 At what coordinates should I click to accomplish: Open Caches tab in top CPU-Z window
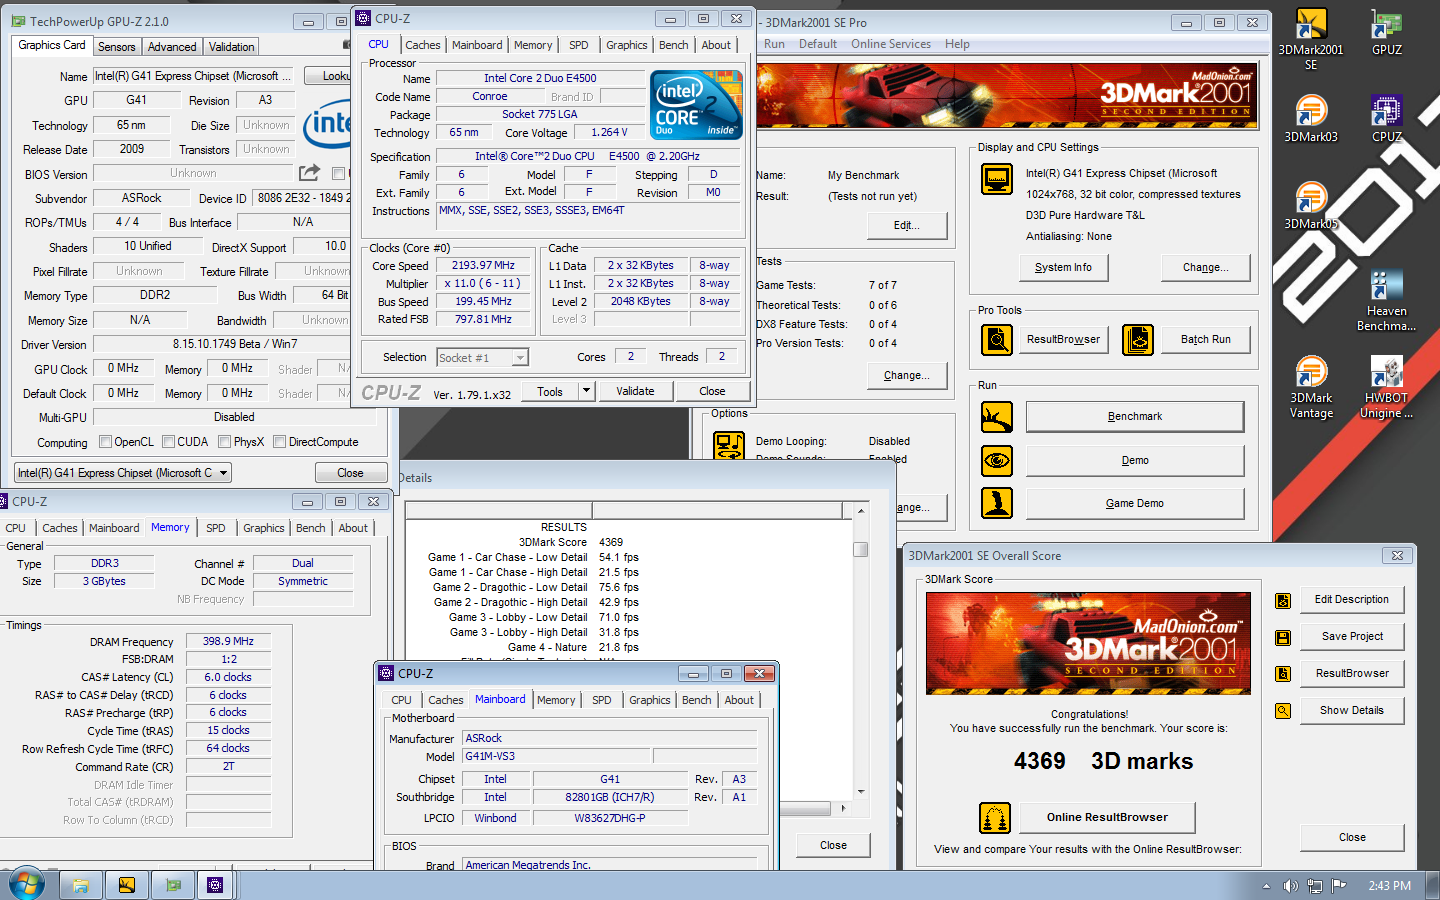click(x=422, y=45)
